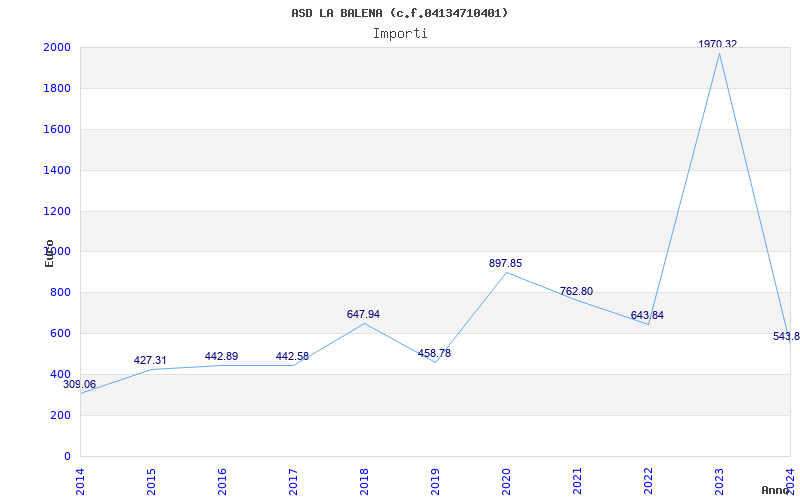Select the 2020 x-axis year label
This screenshot has width=800, height=500.
pos(506,481)
